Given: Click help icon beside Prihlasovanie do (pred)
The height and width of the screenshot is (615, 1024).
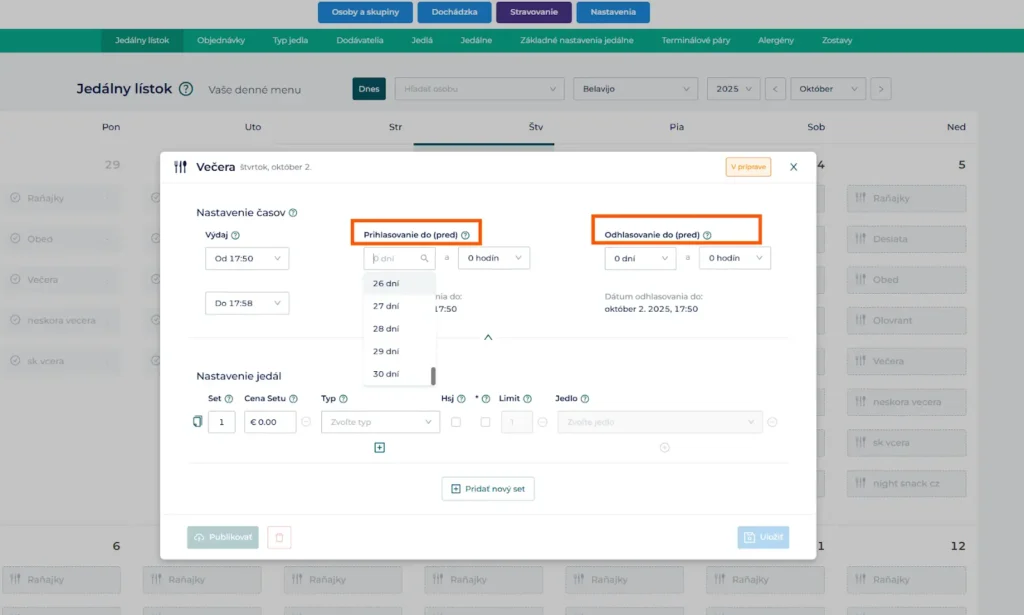Looking at the screenshot, I should (x=465, y=235).
